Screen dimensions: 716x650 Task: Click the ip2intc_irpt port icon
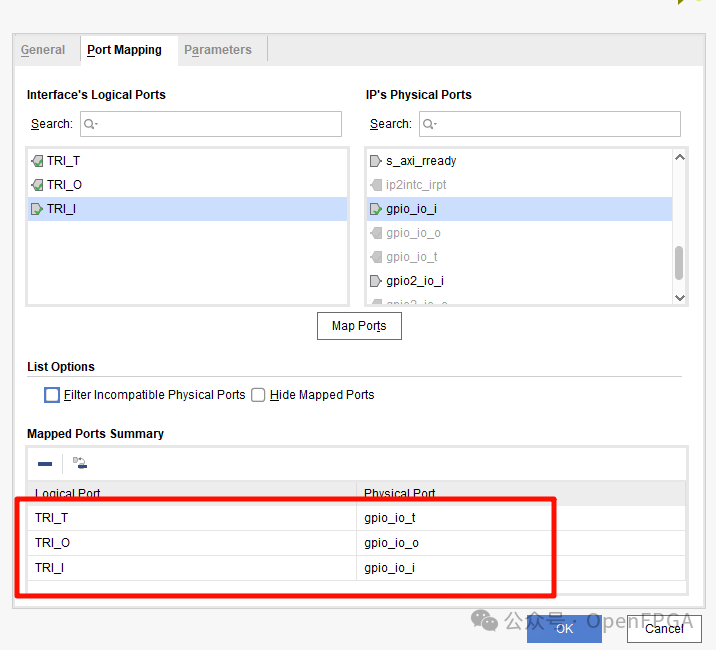pyautogui.click(x=376, y=185)
